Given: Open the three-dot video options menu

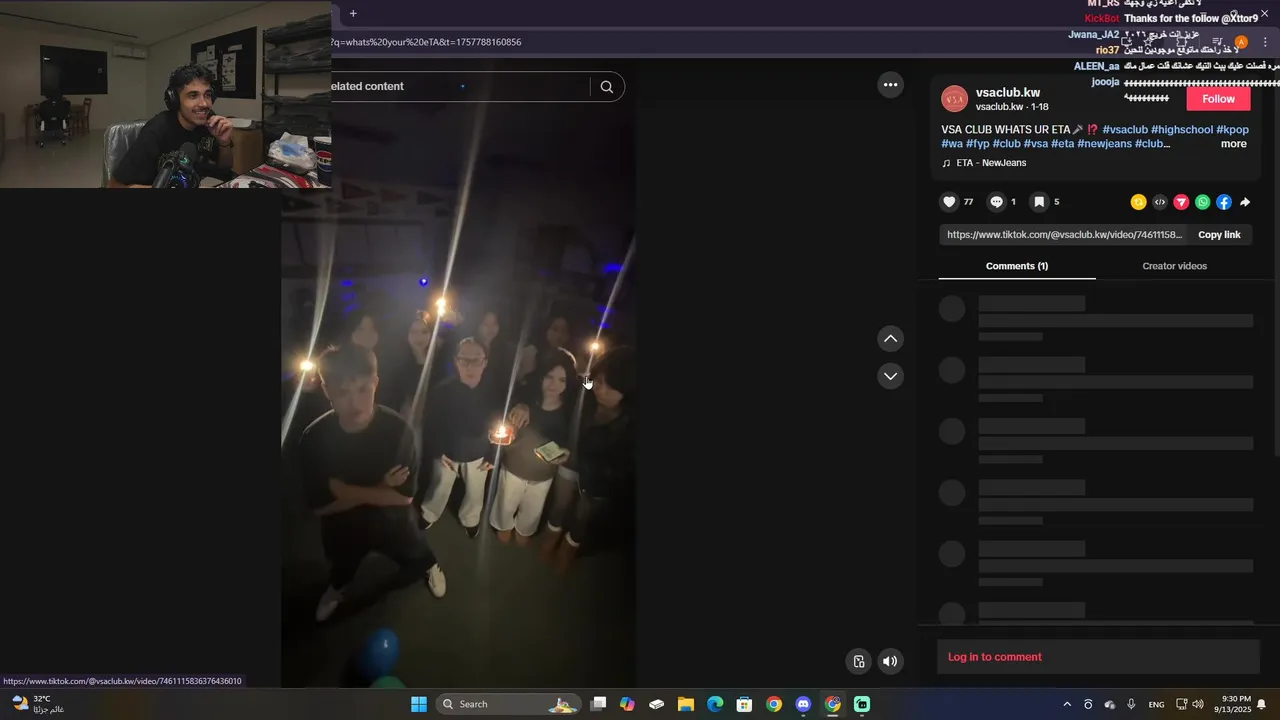Looking at the screenshot, I should coord(890,85).
